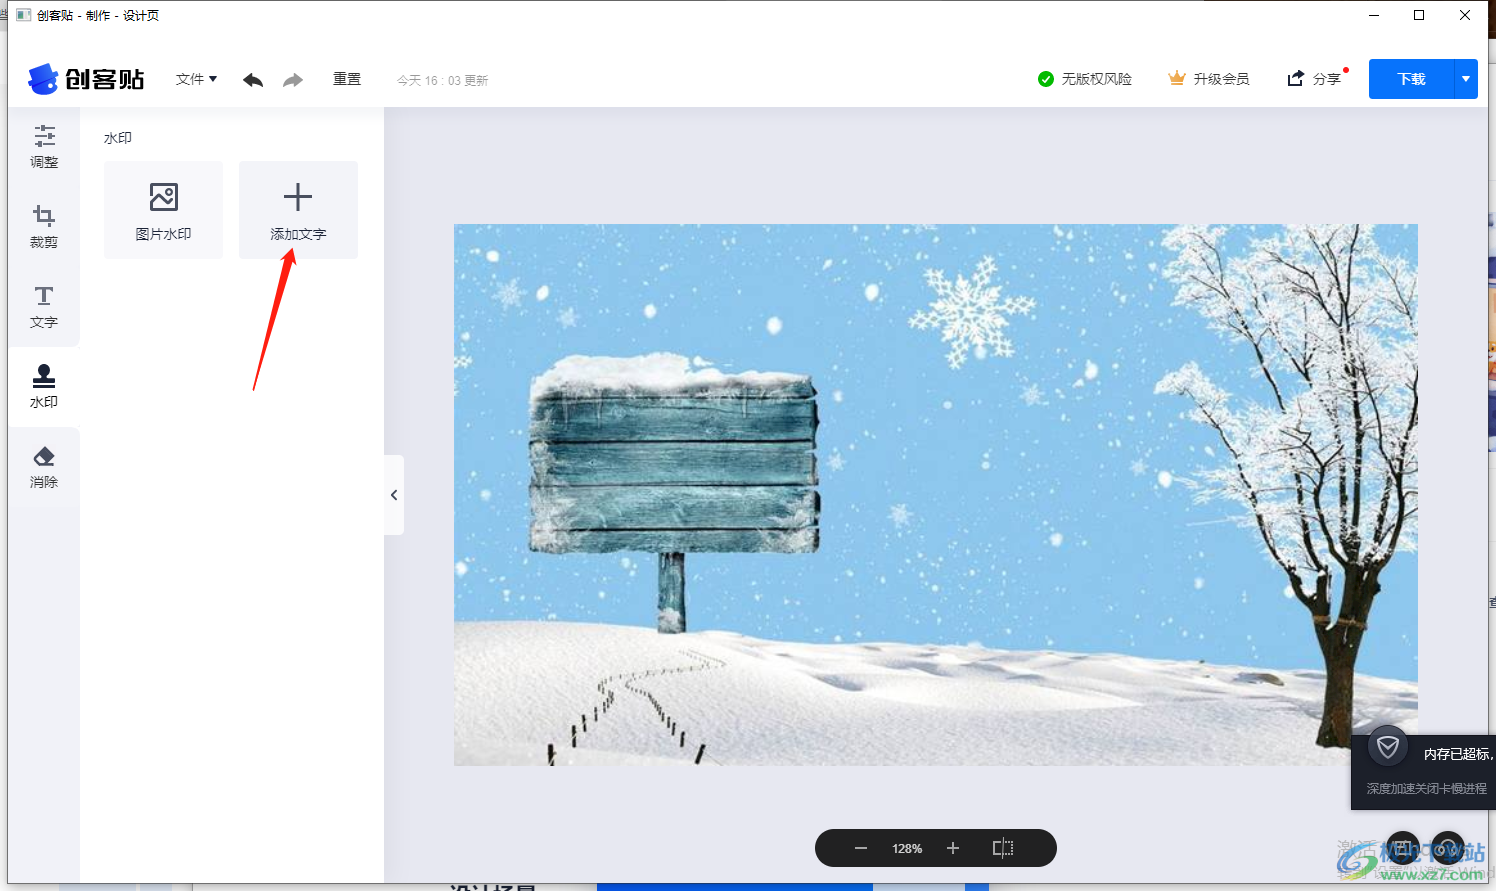The width and height of the screenshot is (1496, 891).
Task: Redo the action arrow
Action: tap(292, 80)
